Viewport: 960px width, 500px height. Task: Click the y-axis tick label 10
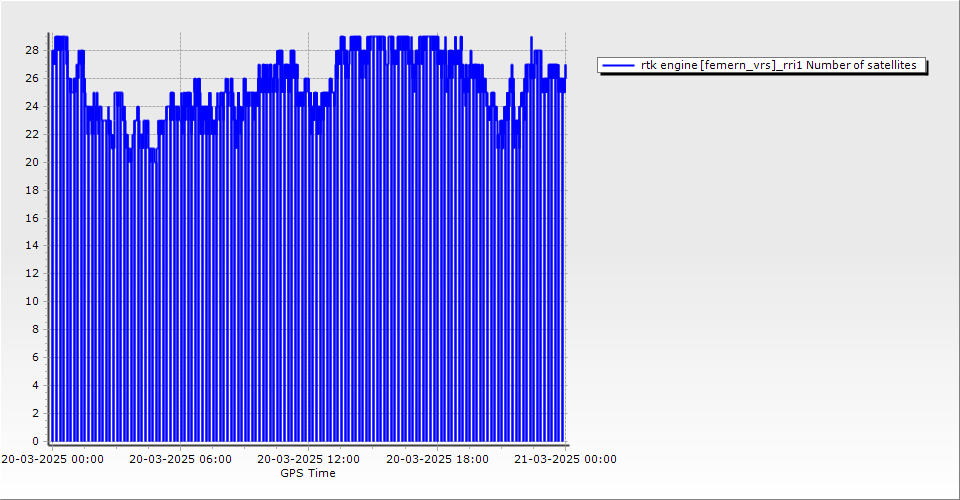coord(32,301)
